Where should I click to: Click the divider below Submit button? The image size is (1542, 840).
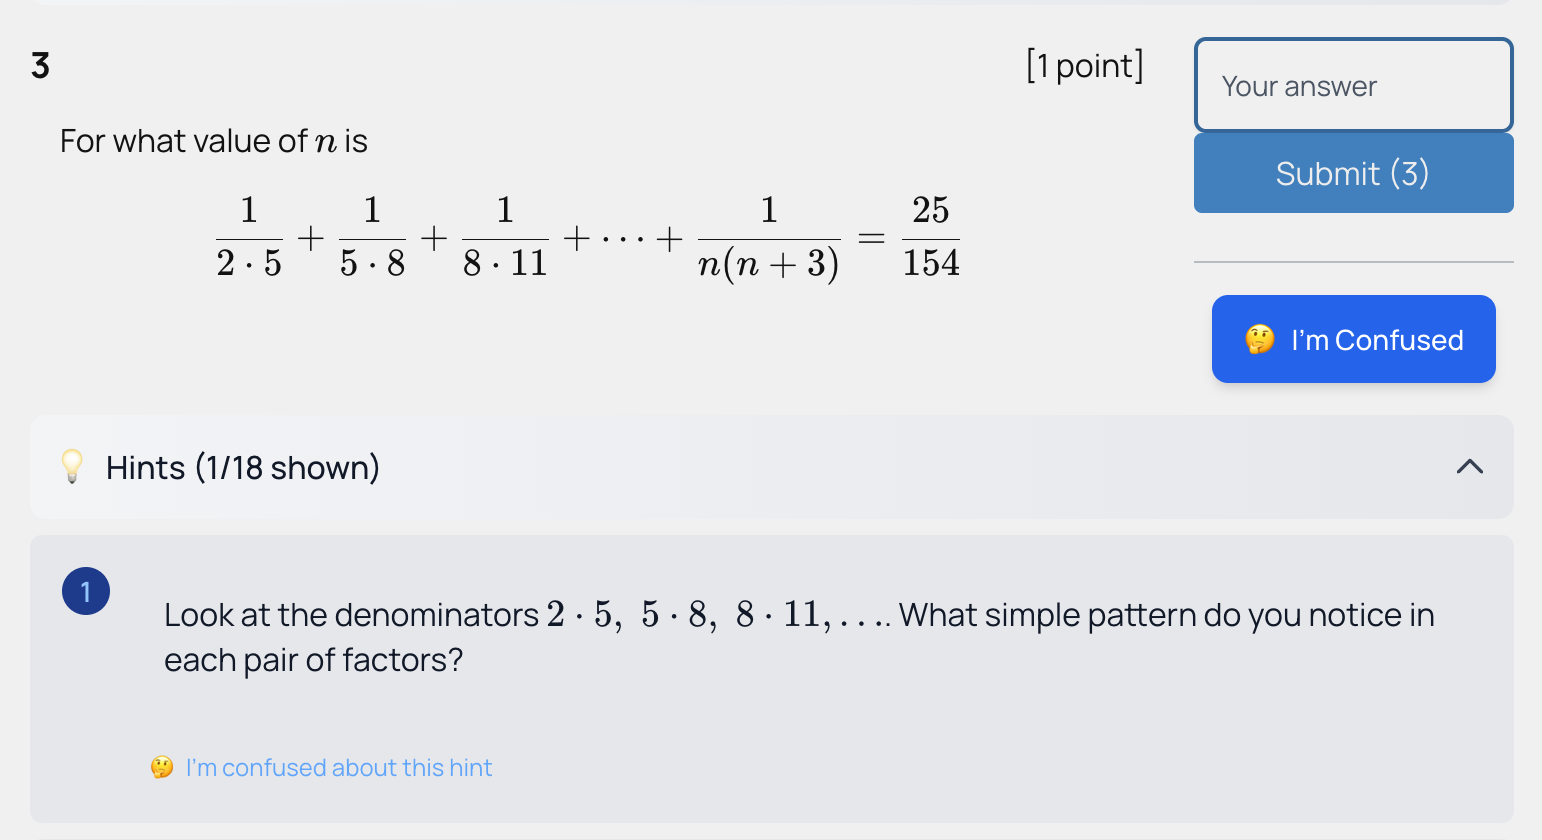pos(1353,263)
